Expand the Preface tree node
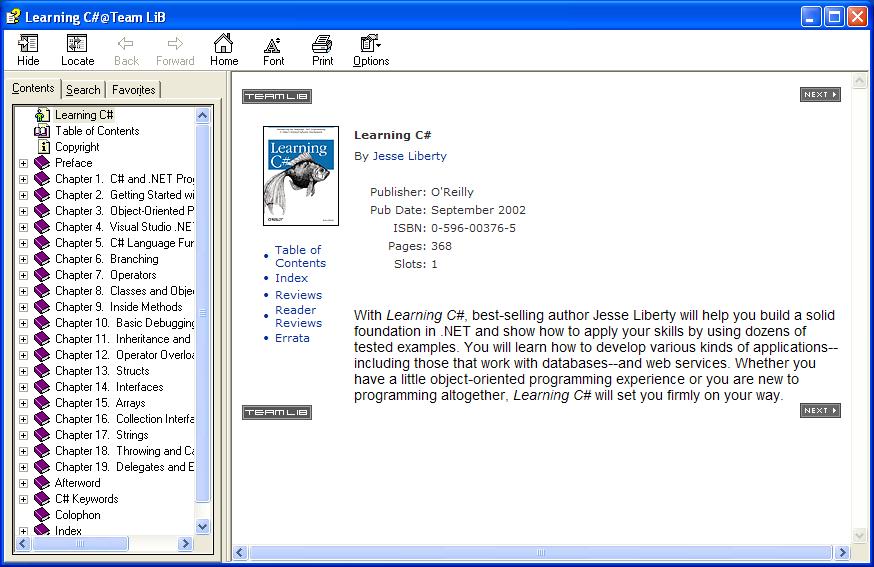The width and height of the screenshot is (874, 567). coord(23,163)
